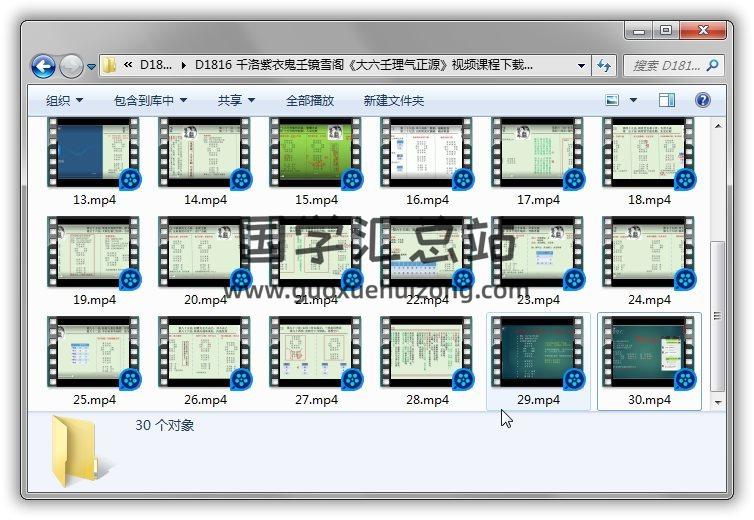The height and width of the screenshot is (520, 754).
Task: Click the player badge icon on 25.mp4
Action: (x=130, y=380)
